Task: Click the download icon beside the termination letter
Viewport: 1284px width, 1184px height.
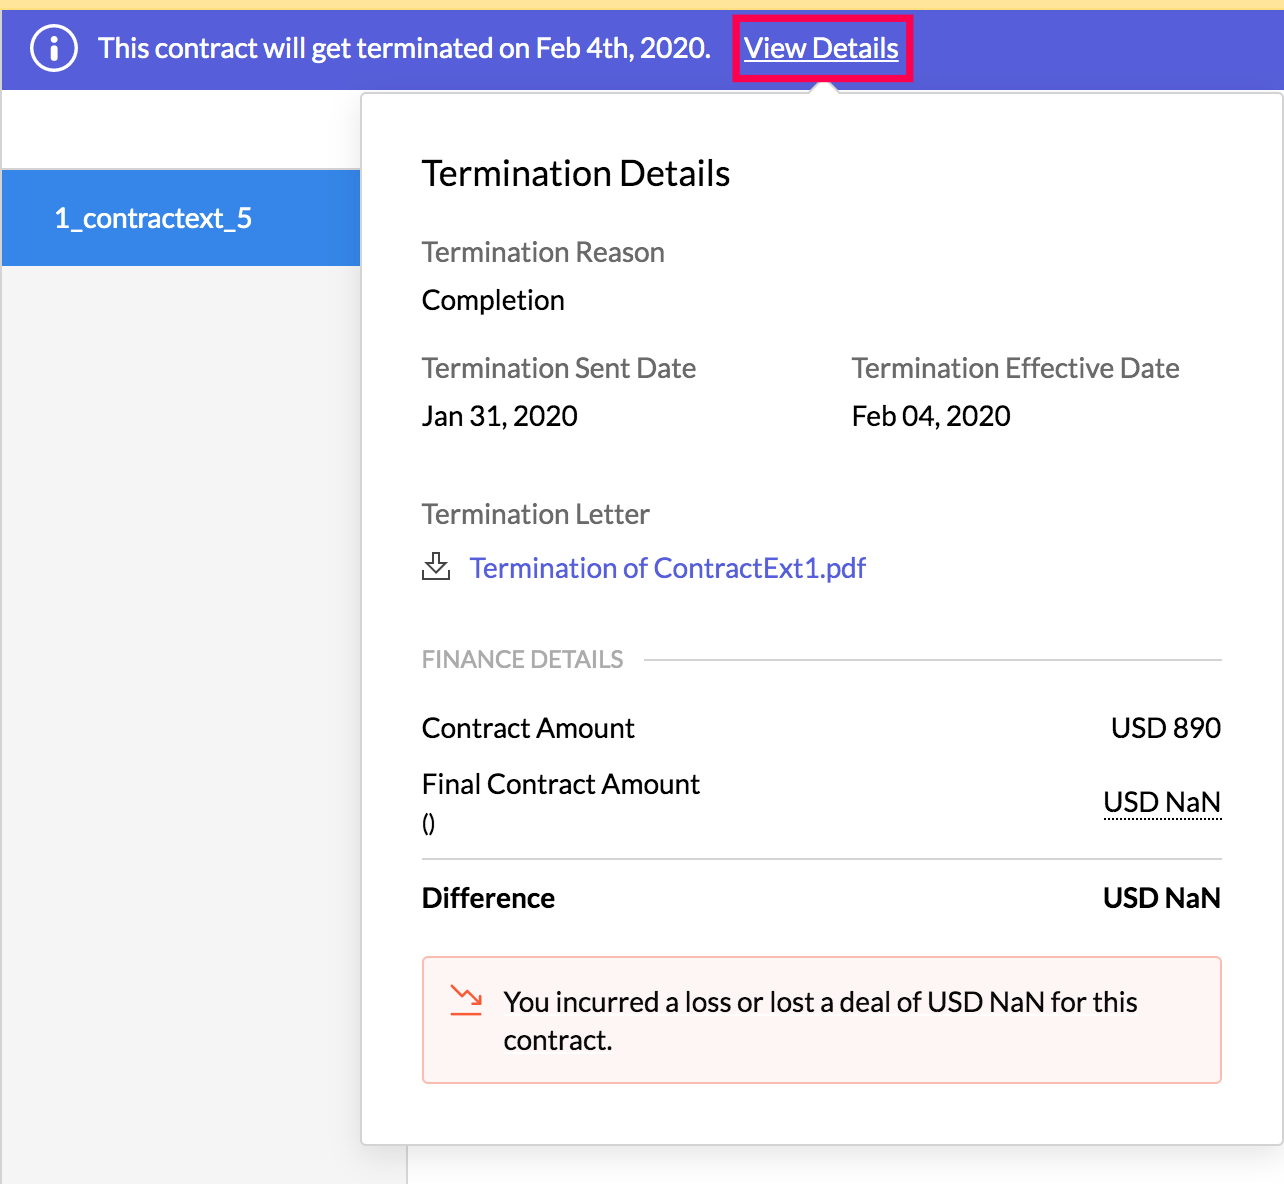Action: pyautogui.click(x=436, y=567)
